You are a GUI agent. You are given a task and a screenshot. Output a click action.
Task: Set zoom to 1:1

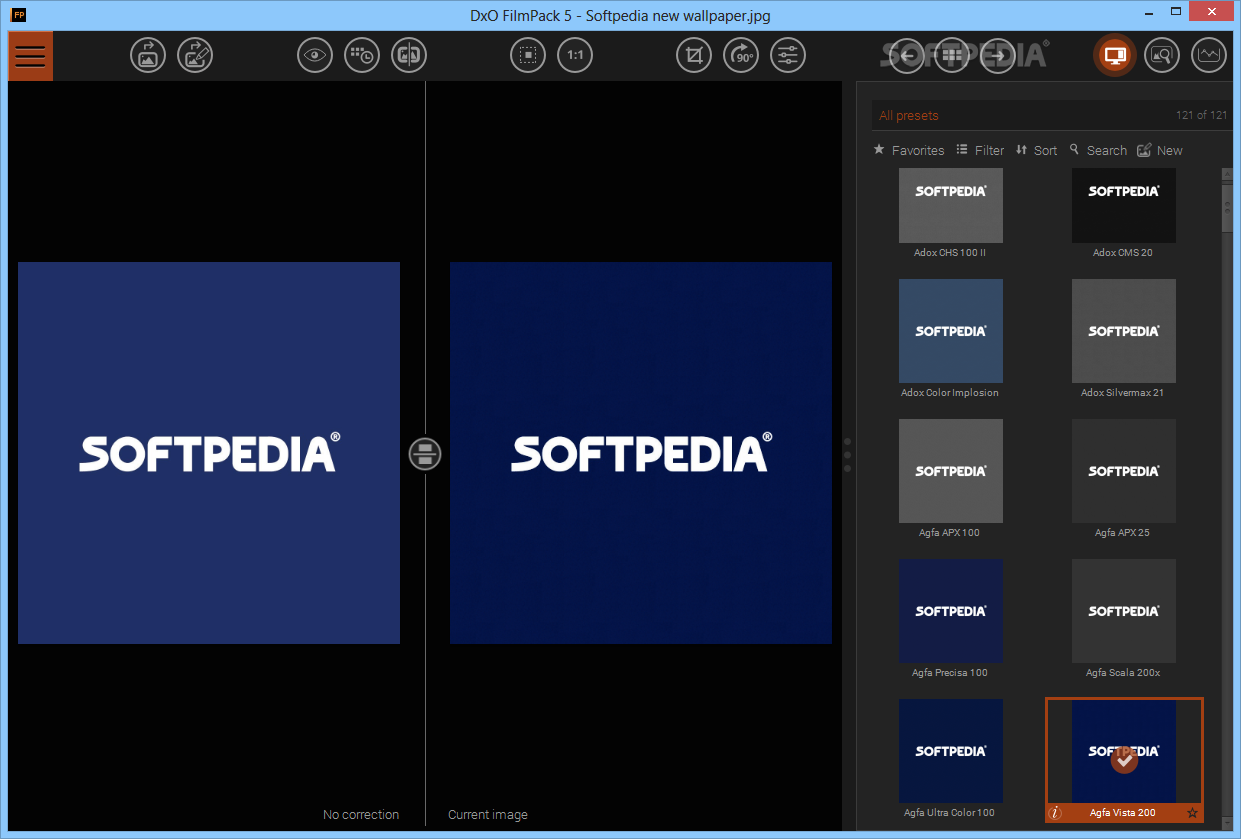[x=575, y=55]
